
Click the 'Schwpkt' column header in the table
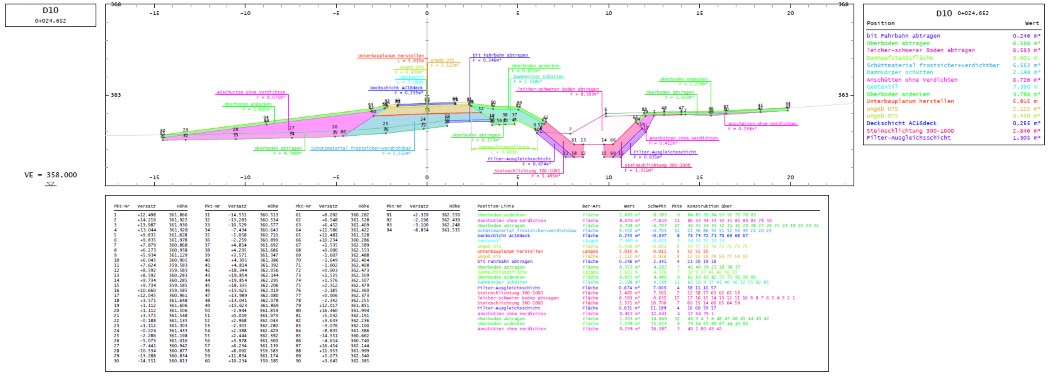tap(656, 205)
